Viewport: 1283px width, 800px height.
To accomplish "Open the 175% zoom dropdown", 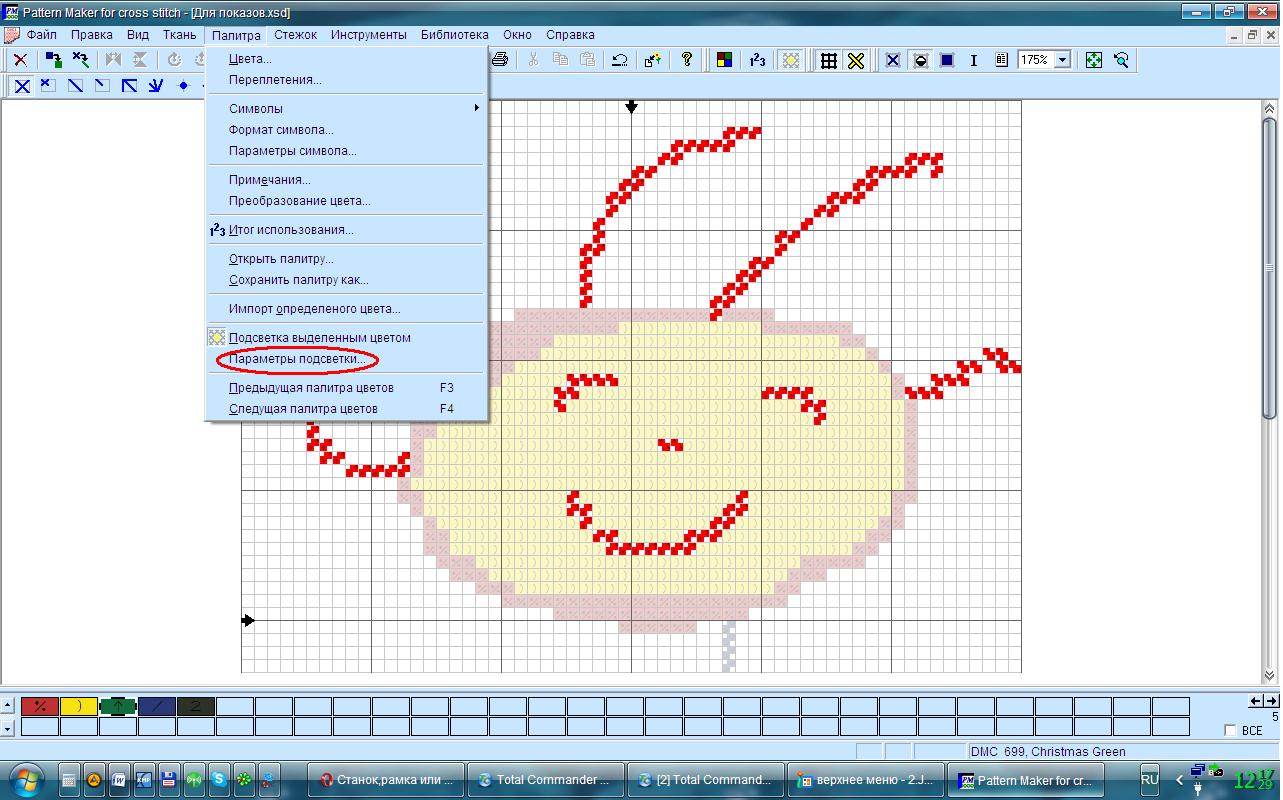I will (x=1062, y=60).
